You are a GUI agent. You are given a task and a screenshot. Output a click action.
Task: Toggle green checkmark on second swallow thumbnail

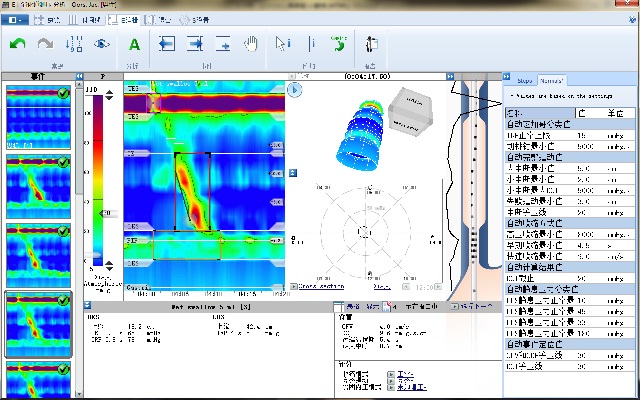tap(64, 162)
